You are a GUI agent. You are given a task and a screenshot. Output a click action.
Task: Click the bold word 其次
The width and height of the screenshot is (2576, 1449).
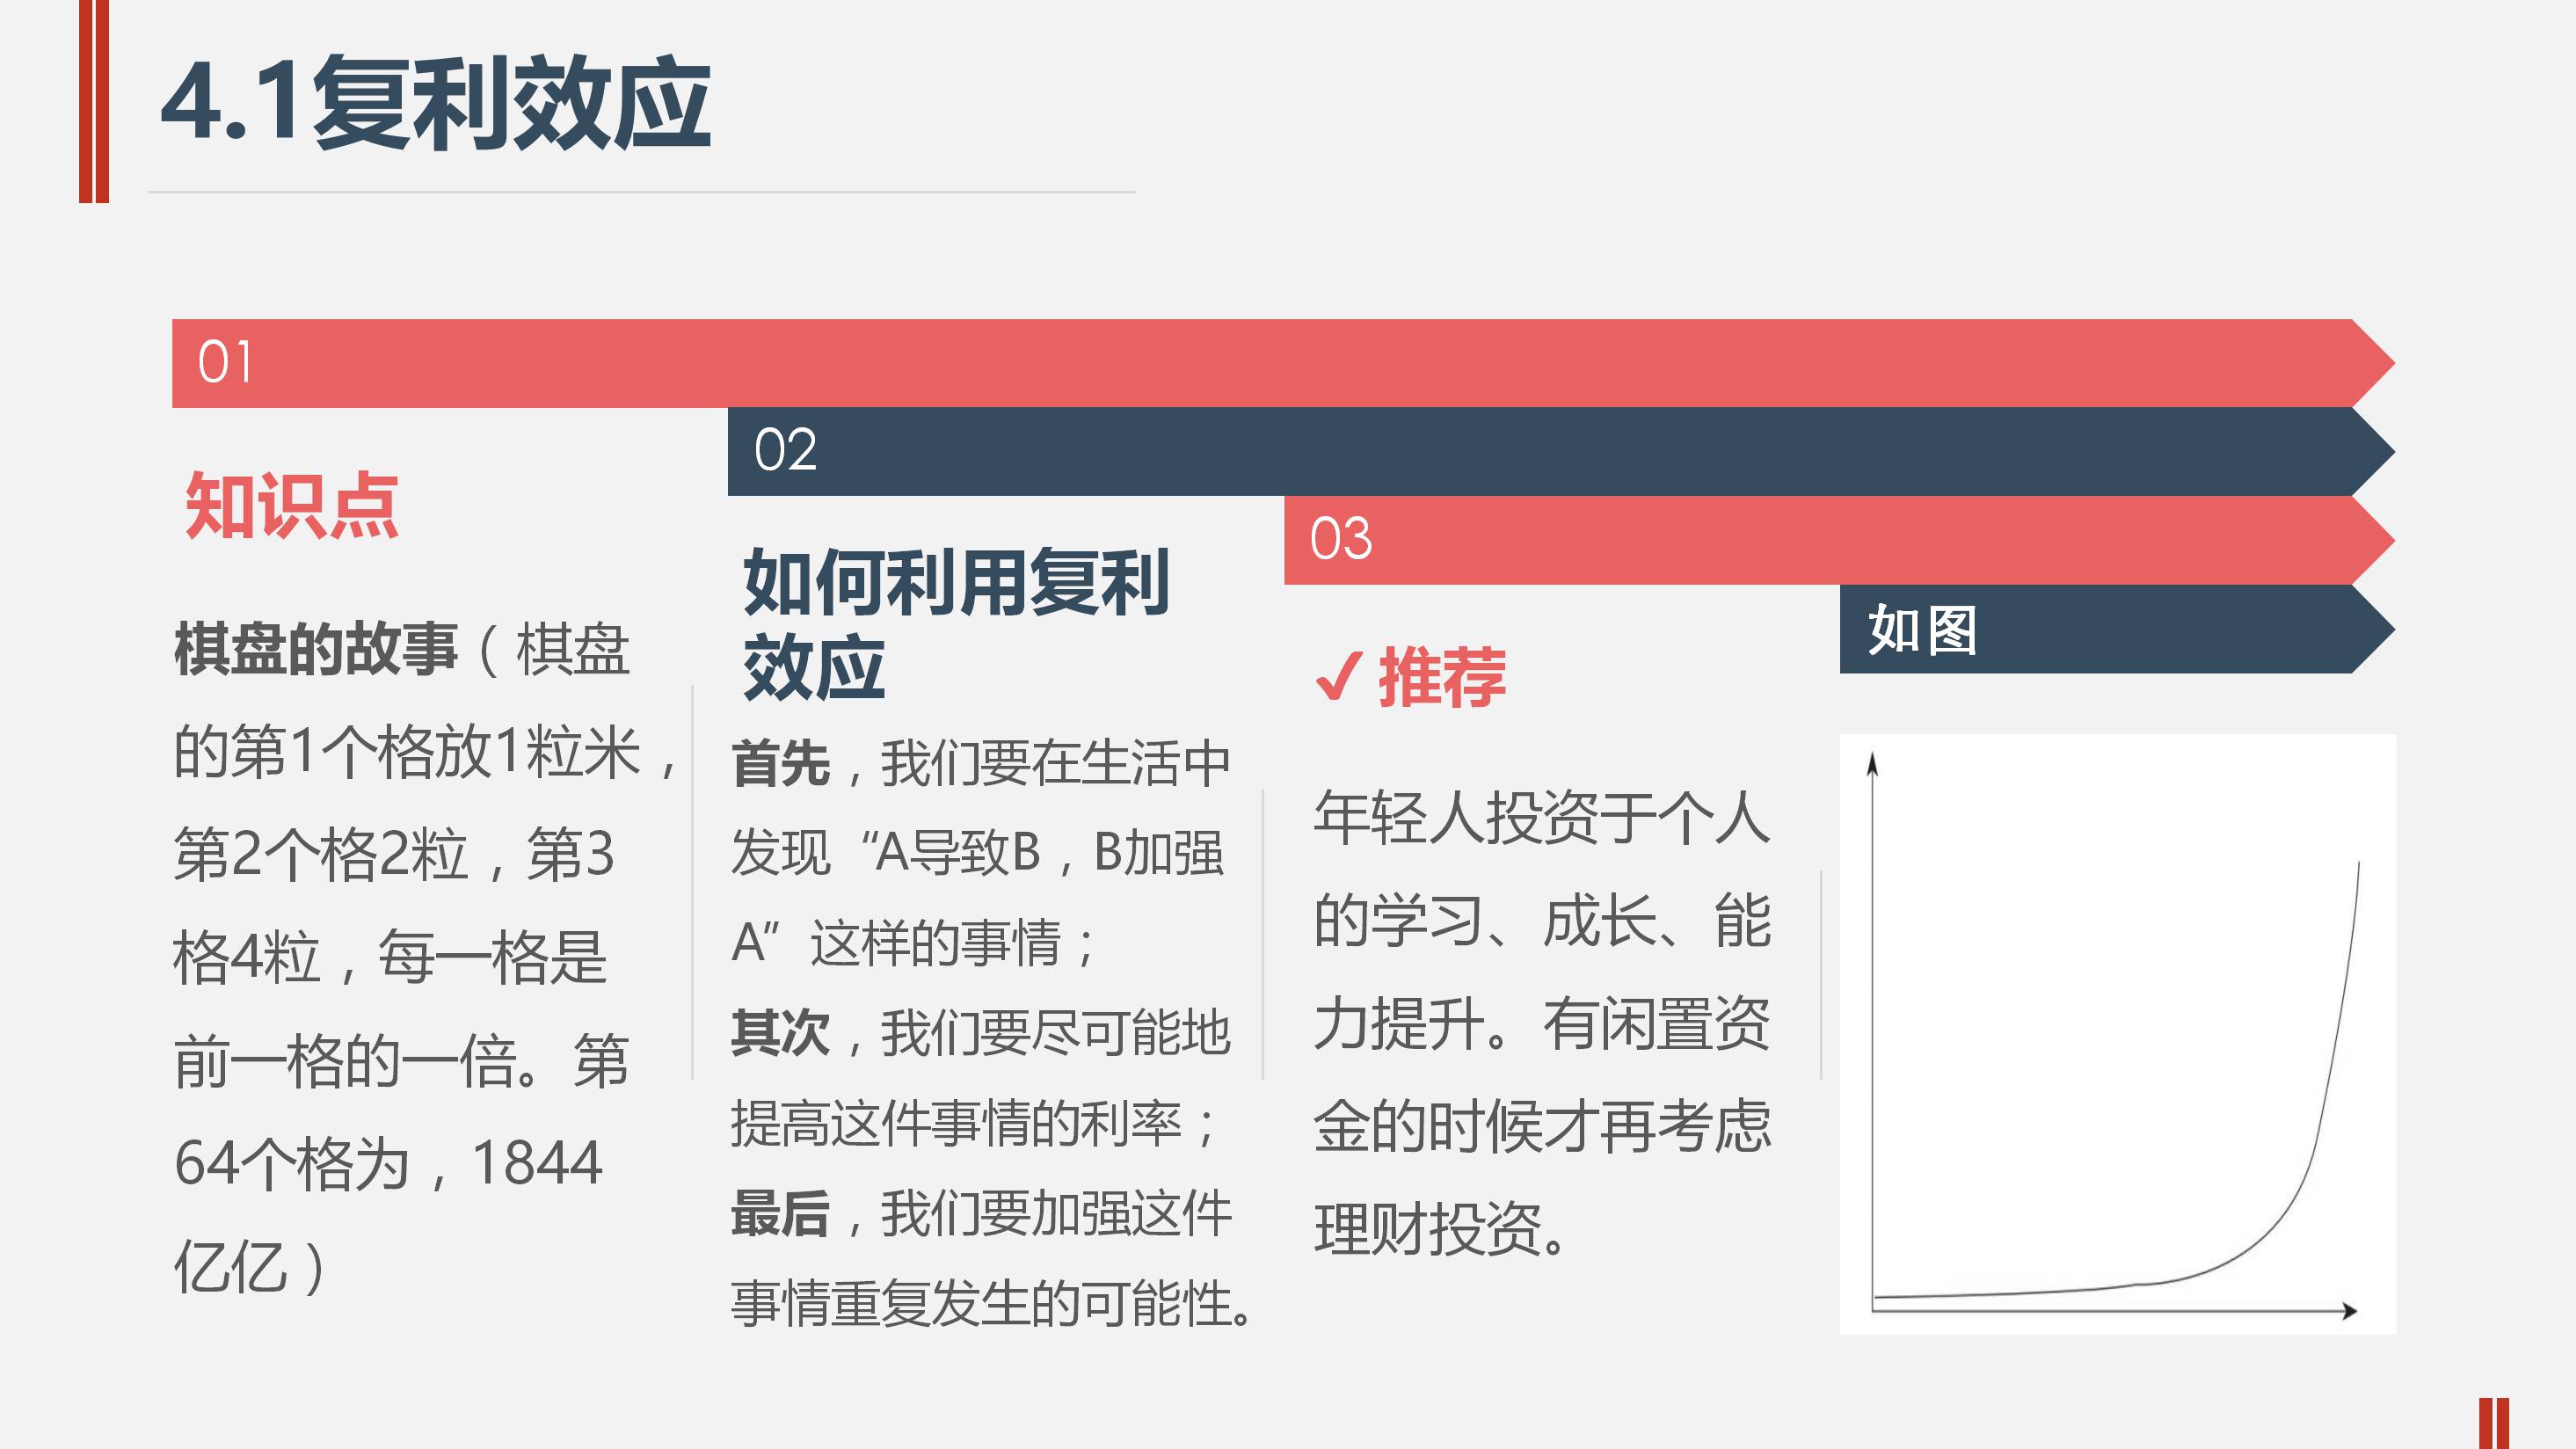(x=780, y=1033)
